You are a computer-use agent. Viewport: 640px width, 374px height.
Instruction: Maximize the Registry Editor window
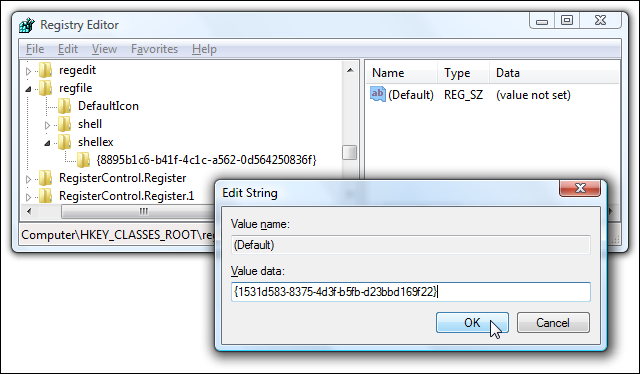point(567,21)
